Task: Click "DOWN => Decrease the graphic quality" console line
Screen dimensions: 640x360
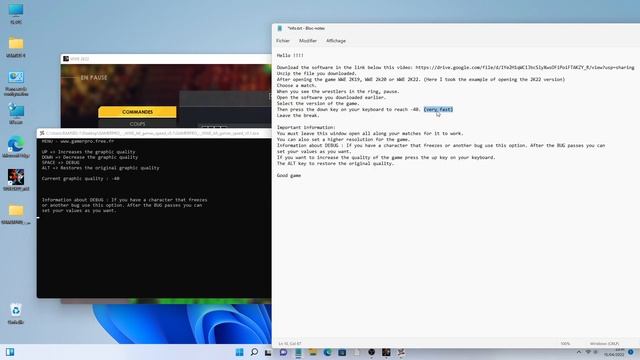Action: (90, 157)
